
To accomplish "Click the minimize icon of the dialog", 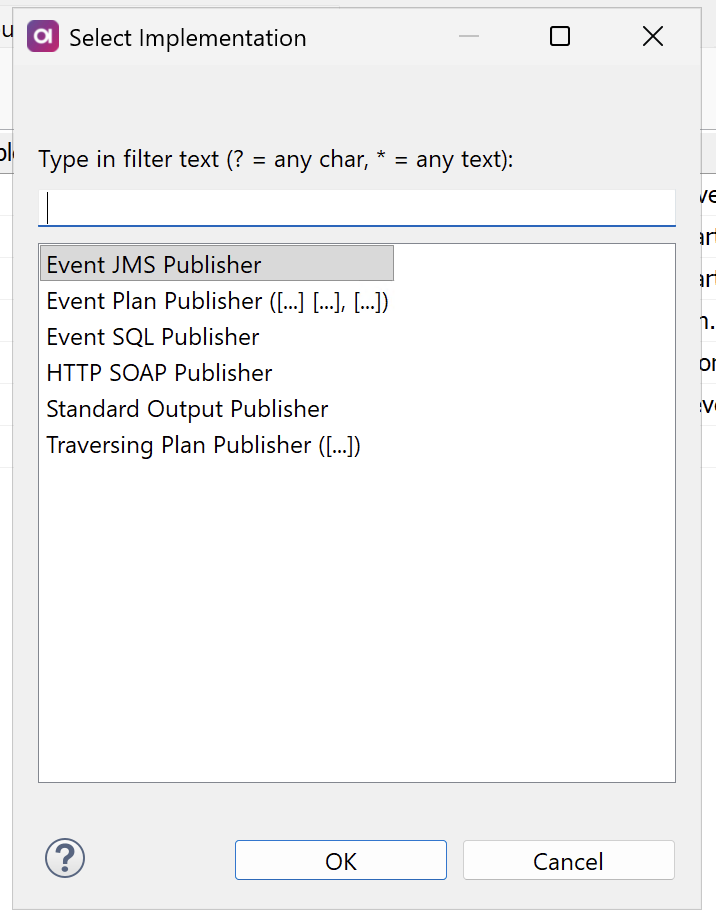I will [468, 35].
